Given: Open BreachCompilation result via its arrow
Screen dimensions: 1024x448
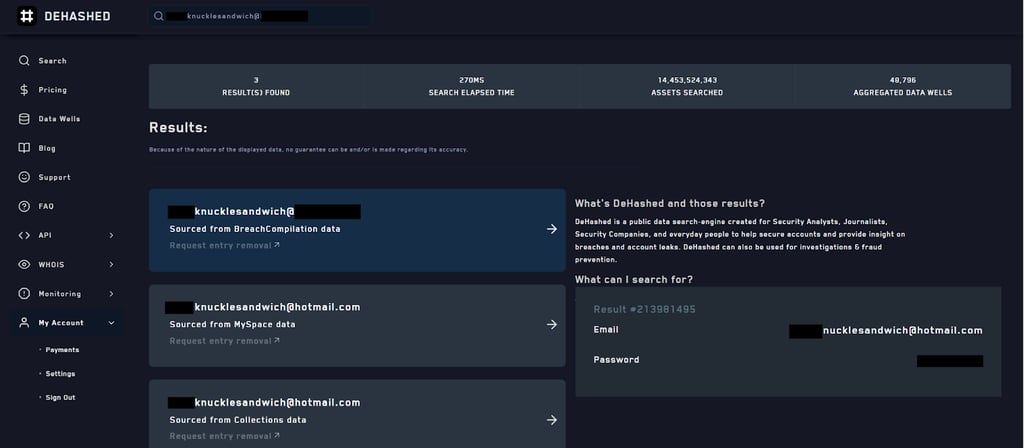Looking at the screenshot, I should pyautogui.click(x=552, y=229).
